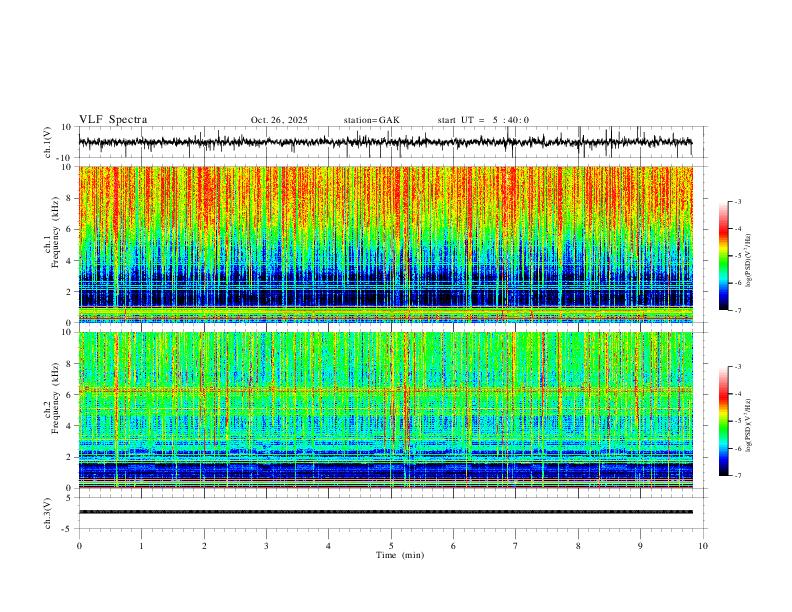Click the "6" kHz tick on ch.2 frequency axis
The image size is (792, 612).
tap(70, 395)
